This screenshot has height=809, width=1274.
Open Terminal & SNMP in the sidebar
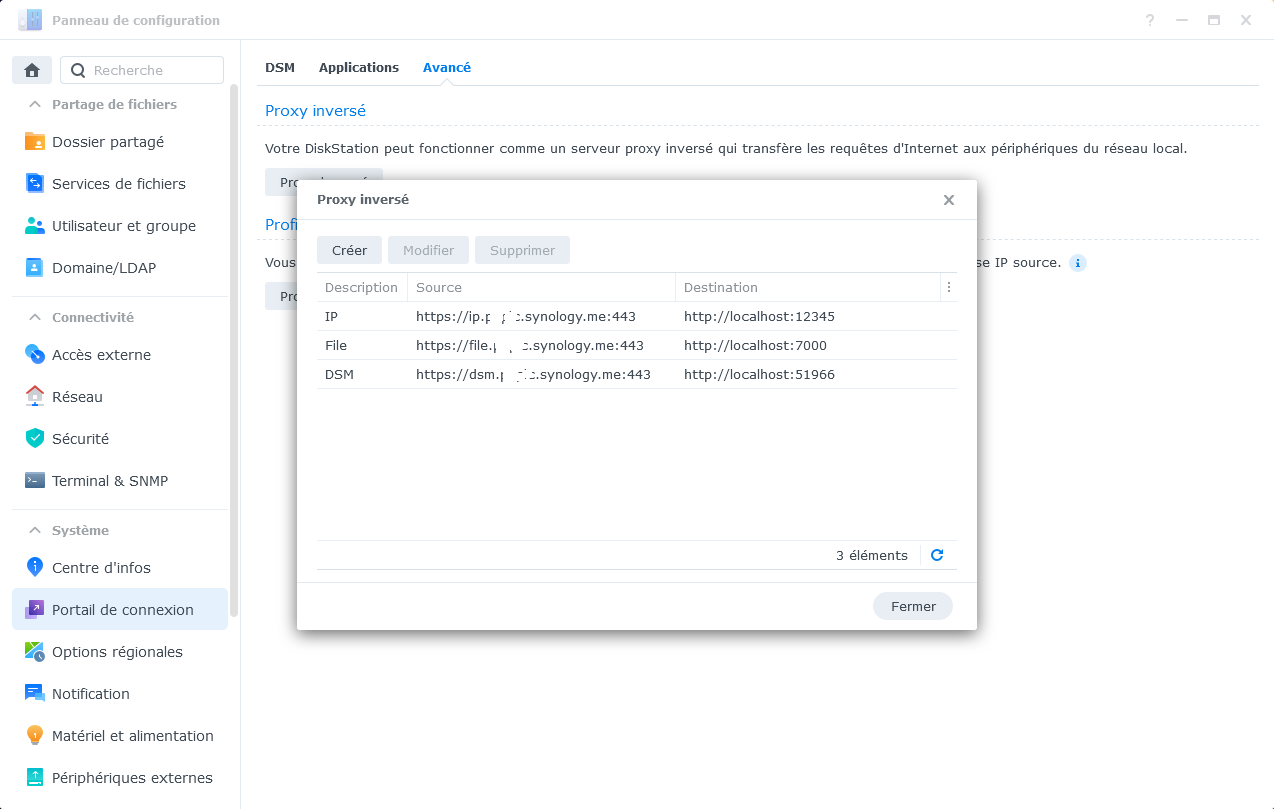point(120,481)
